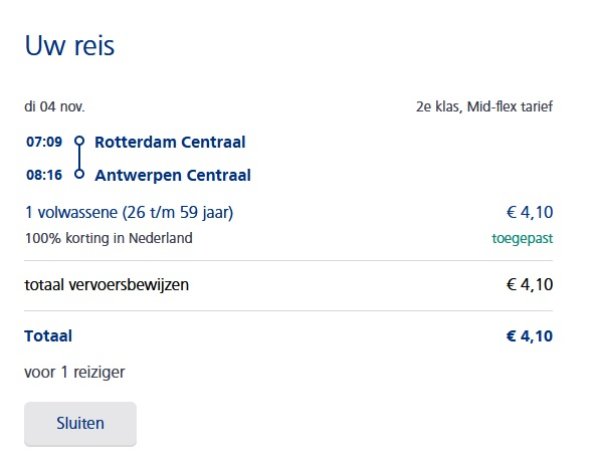The width and height of the screenshot is (600, 466).
Task: Click the Rotterdam Centraal station name
Action: (x=169, y=142)
